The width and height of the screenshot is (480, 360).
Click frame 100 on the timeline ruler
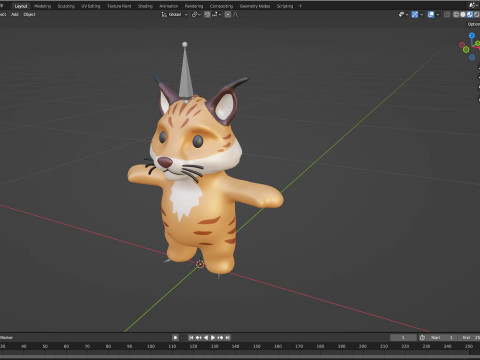(x=151, y=346)
